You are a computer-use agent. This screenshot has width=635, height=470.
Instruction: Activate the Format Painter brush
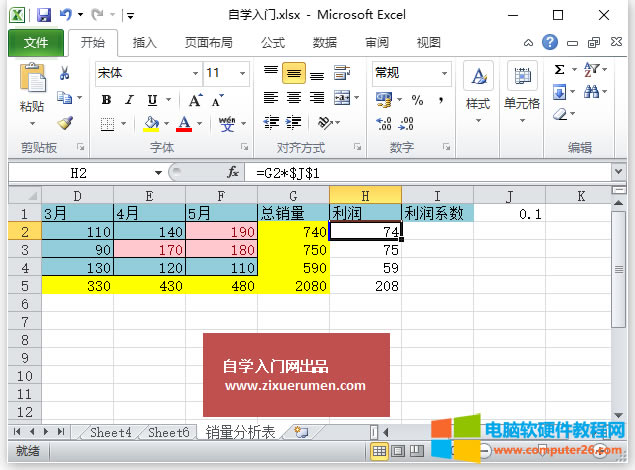65,123
